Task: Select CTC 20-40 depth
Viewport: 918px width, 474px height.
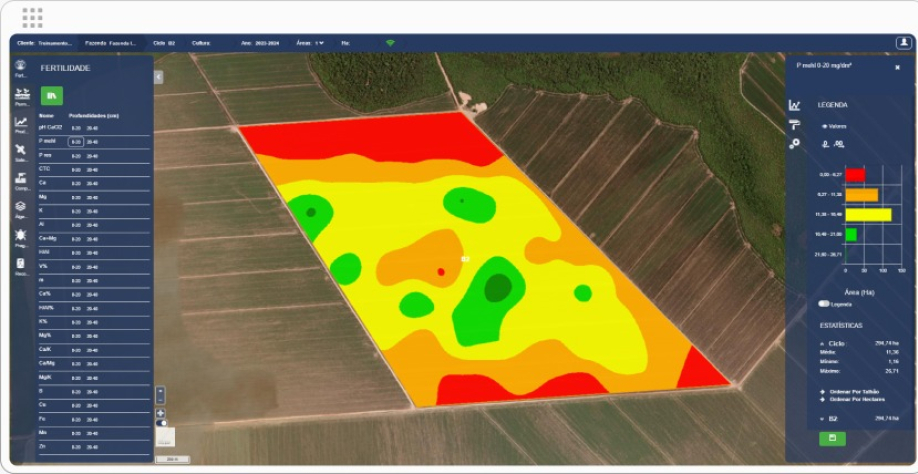Action: (x=93, y=170)
